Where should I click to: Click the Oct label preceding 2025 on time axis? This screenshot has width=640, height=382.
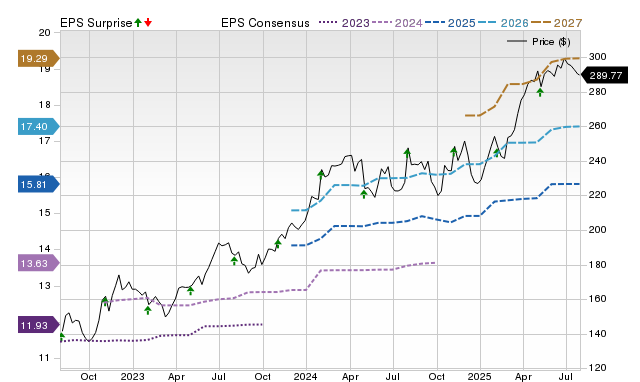pyautogui.click(x=436, y=376)
